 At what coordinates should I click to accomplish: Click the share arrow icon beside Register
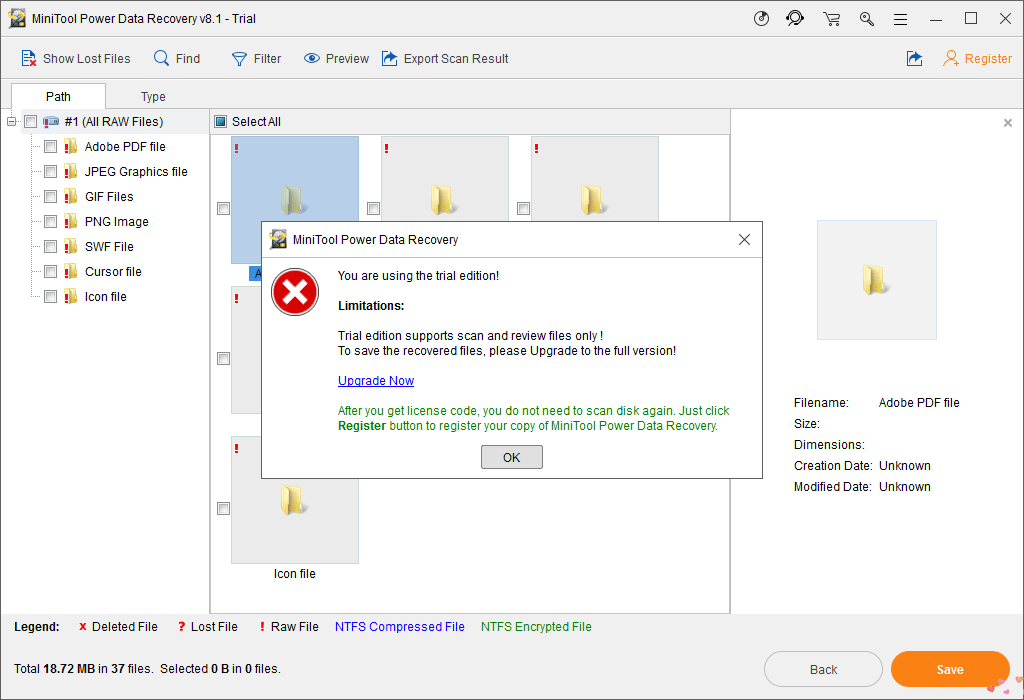tap(915, 59)
